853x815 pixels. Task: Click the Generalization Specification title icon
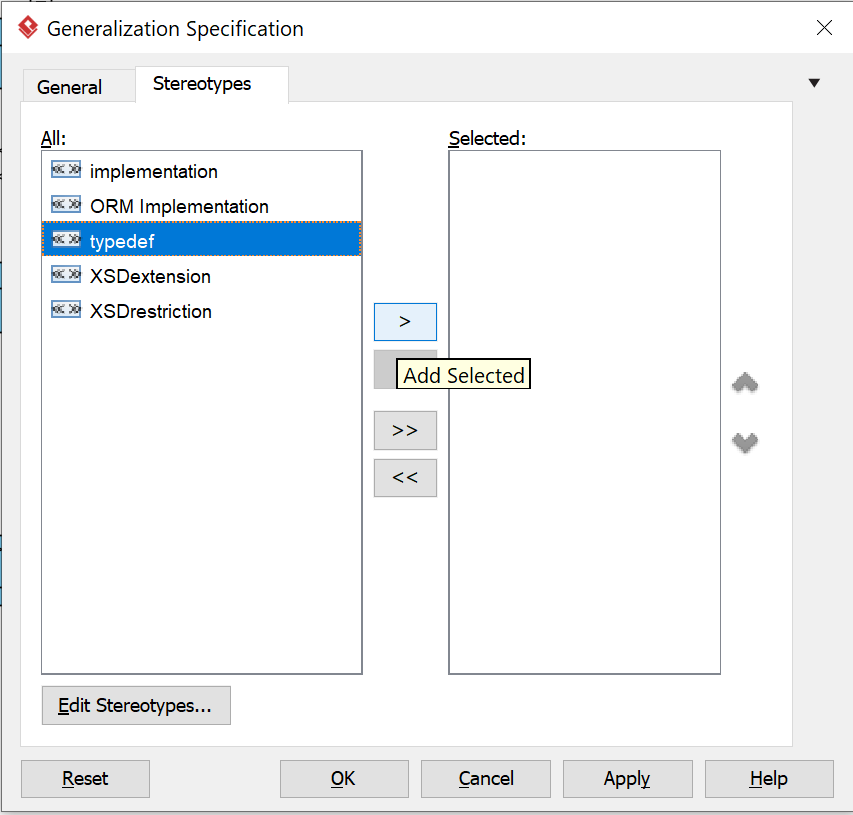pyautogui.click(x=28, y=28)
